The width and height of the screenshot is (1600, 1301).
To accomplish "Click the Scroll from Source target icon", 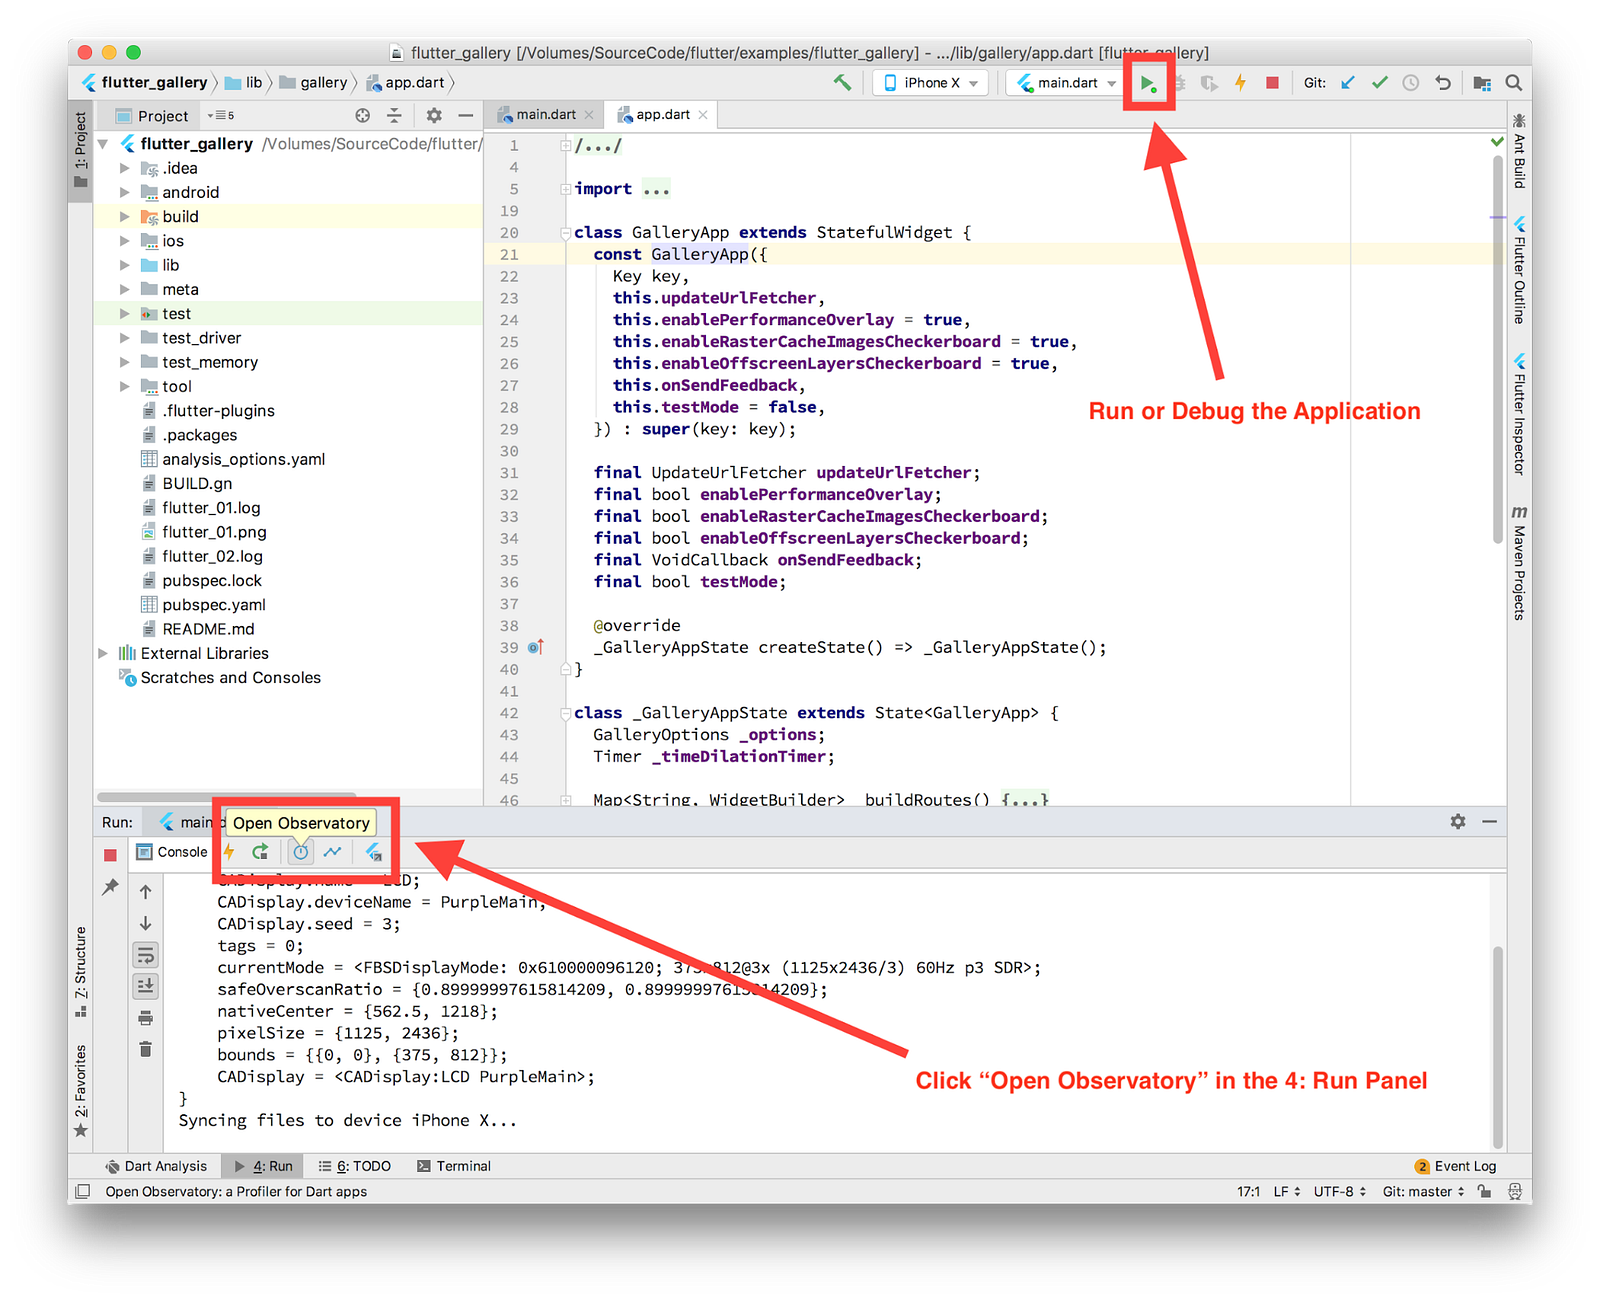I will 363,116.
